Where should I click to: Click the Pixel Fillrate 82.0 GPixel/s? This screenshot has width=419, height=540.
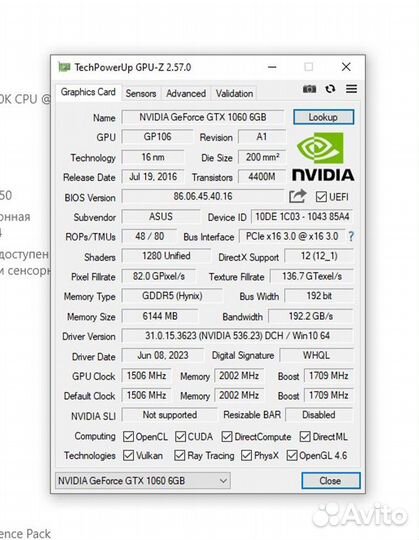pos(159,276)
